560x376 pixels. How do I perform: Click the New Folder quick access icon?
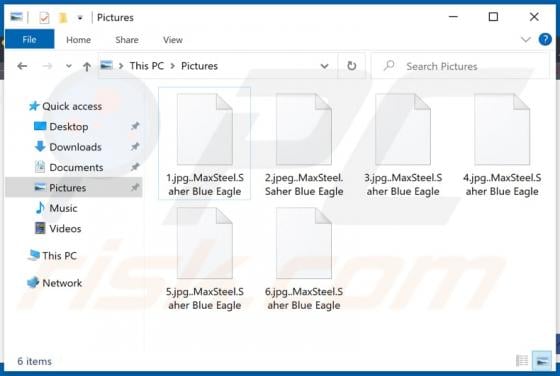[63, 17]
